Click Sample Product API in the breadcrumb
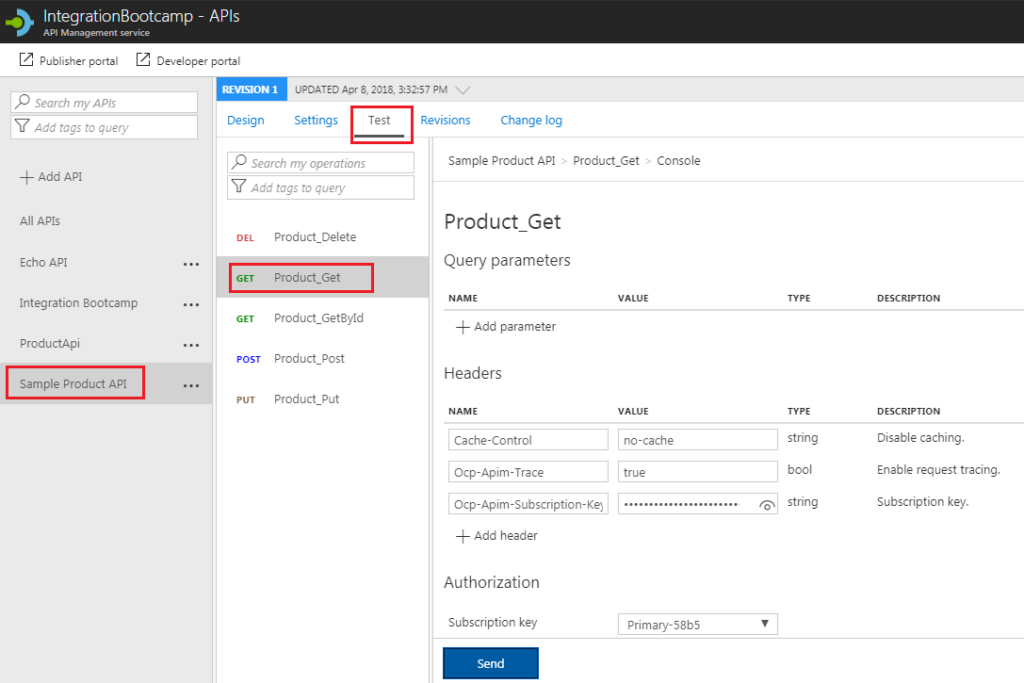This screenshot has width=1024, height=683. tap(502, 161)
